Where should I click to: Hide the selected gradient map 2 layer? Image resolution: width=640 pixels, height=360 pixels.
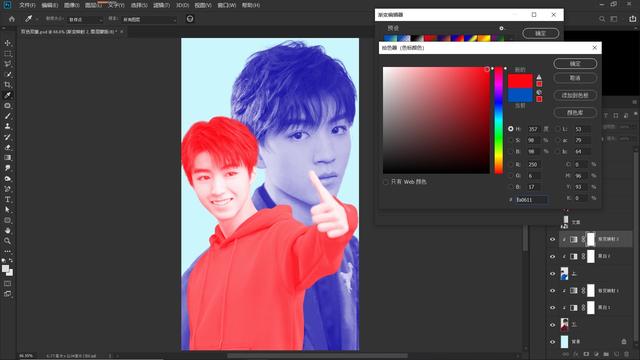[x=552, y=240]
